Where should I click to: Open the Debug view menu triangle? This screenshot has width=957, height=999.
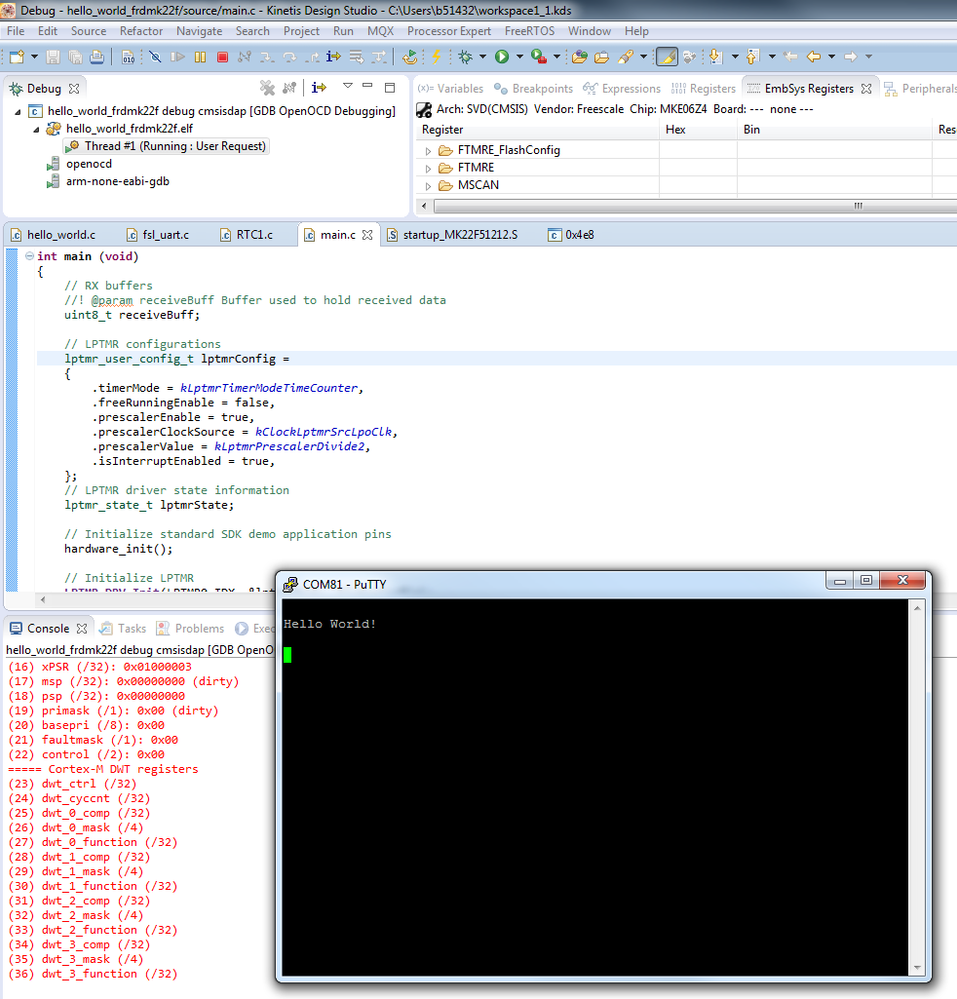347,86
